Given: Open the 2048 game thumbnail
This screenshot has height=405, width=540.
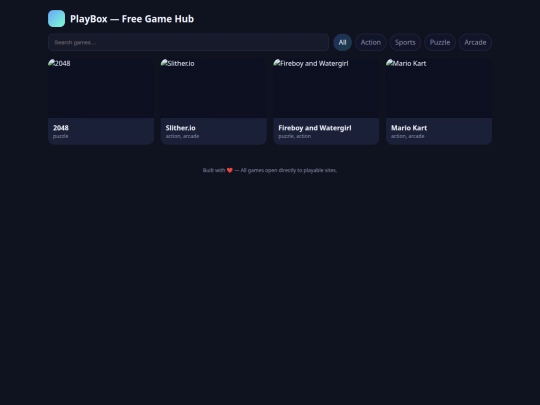Looking at the screenshot, I should 101,89.
